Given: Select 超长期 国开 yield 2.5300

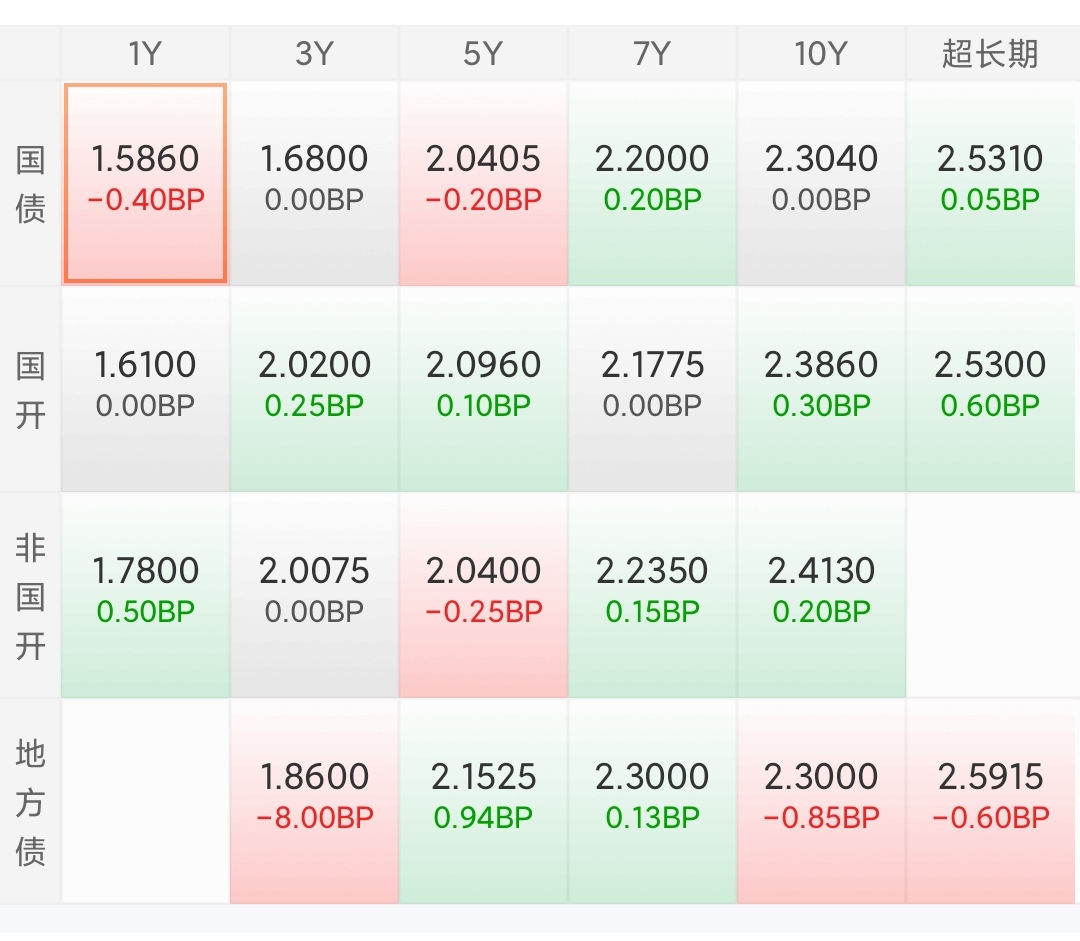Looking at the screenshot, I should (x=990, y=389).
